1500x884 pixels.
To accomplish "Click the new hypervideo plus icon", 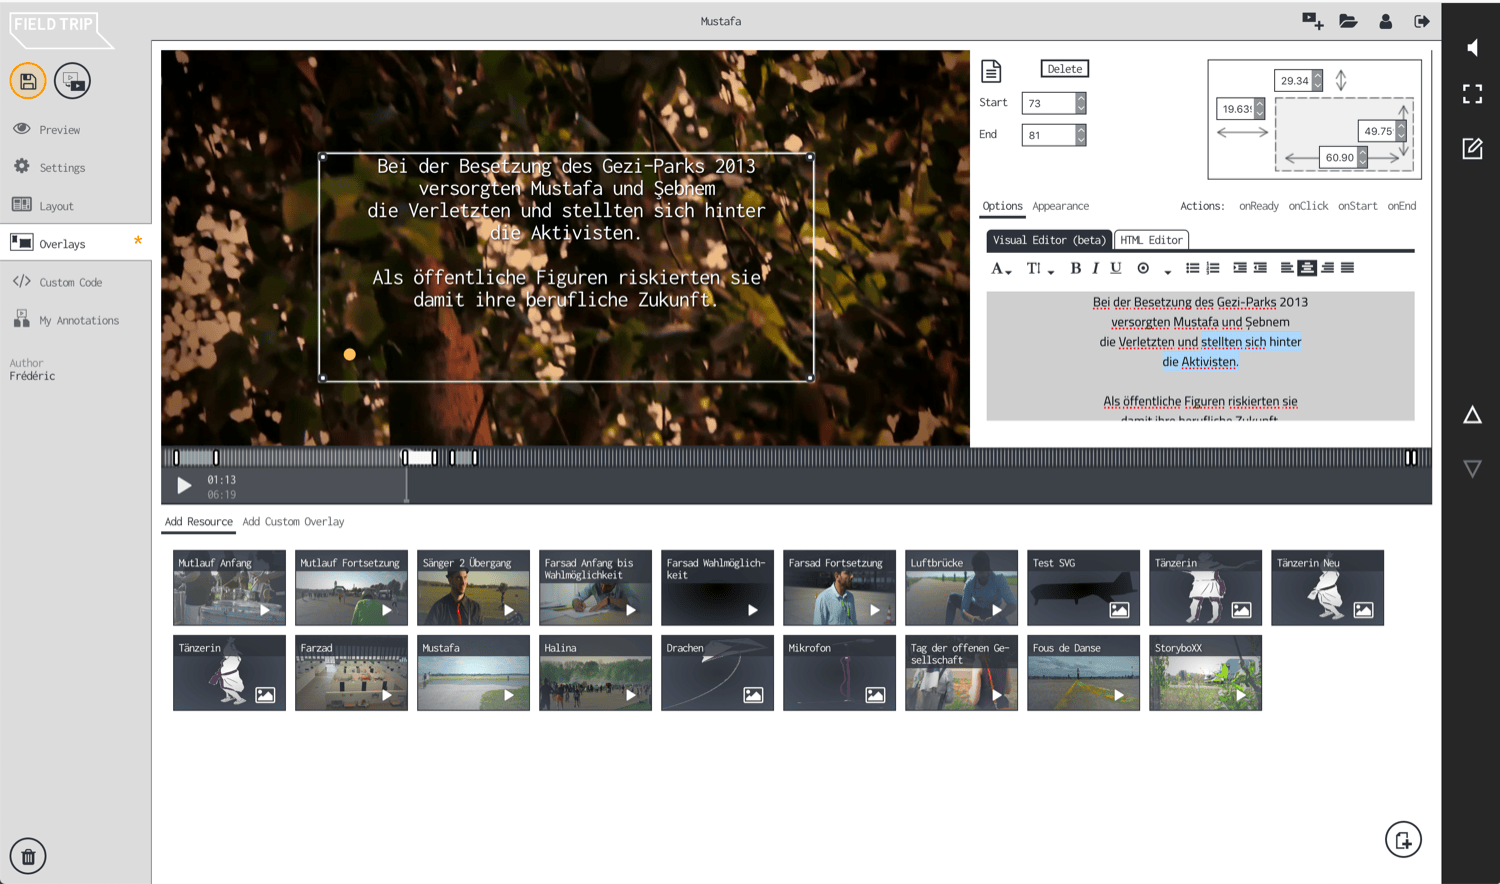I will [1312, 21].
